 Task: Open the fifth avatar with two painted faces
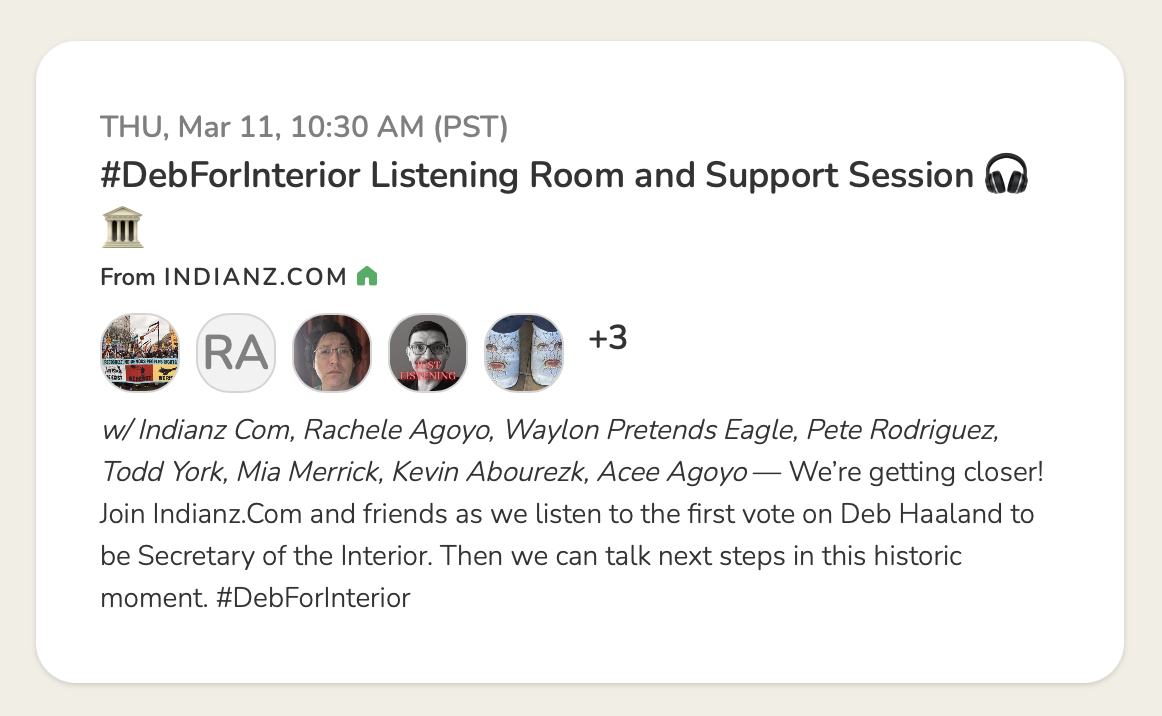coord(524,352)
